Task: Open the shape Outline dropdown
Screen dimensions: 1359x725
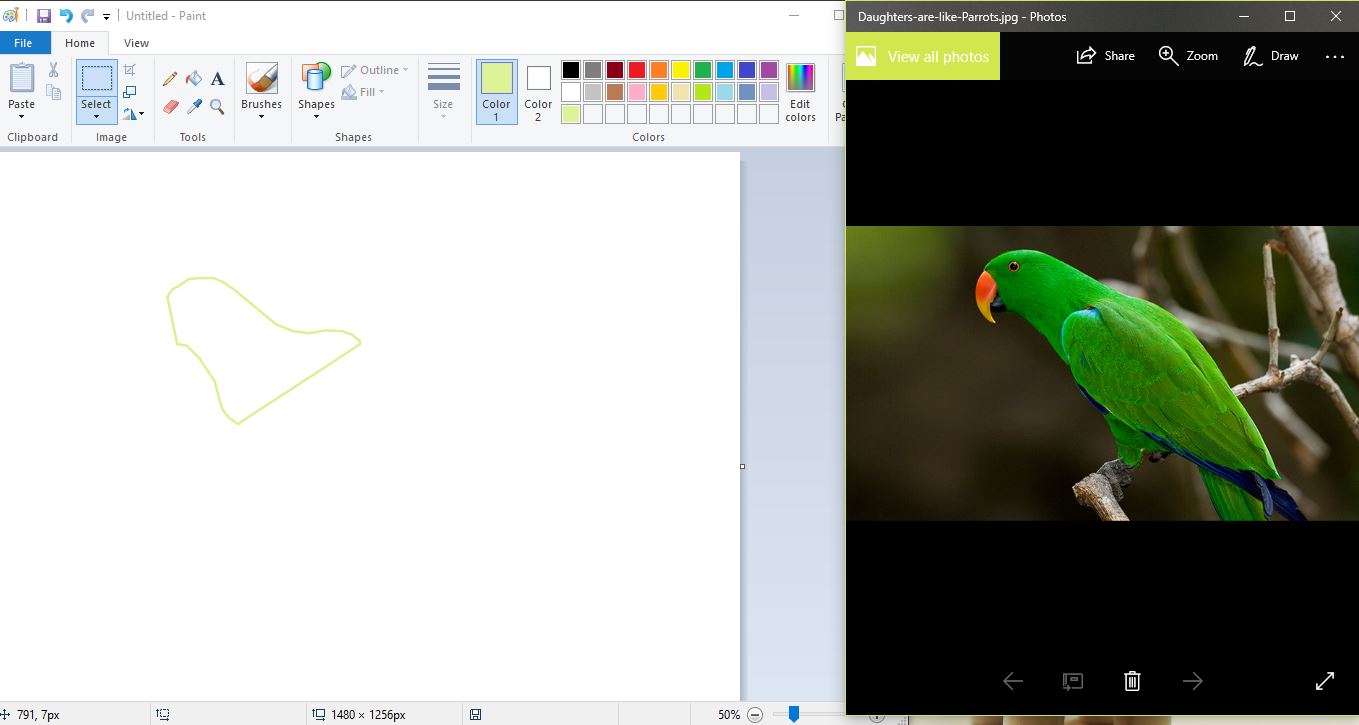Action: (x=375, y=70)
